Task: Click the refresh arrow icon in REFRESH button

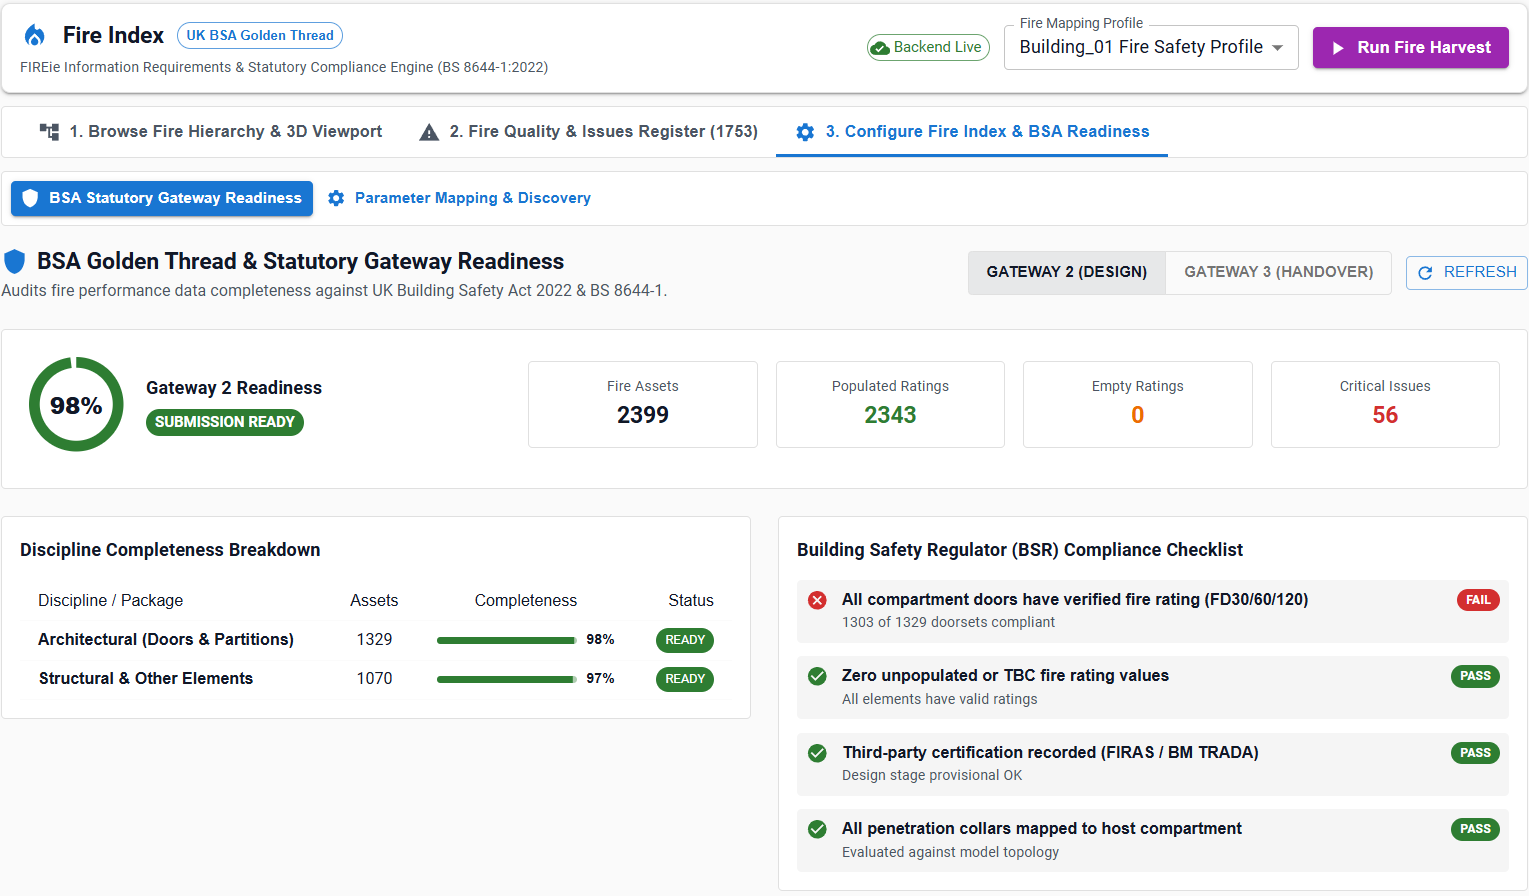Action: tap(1425, 273)
